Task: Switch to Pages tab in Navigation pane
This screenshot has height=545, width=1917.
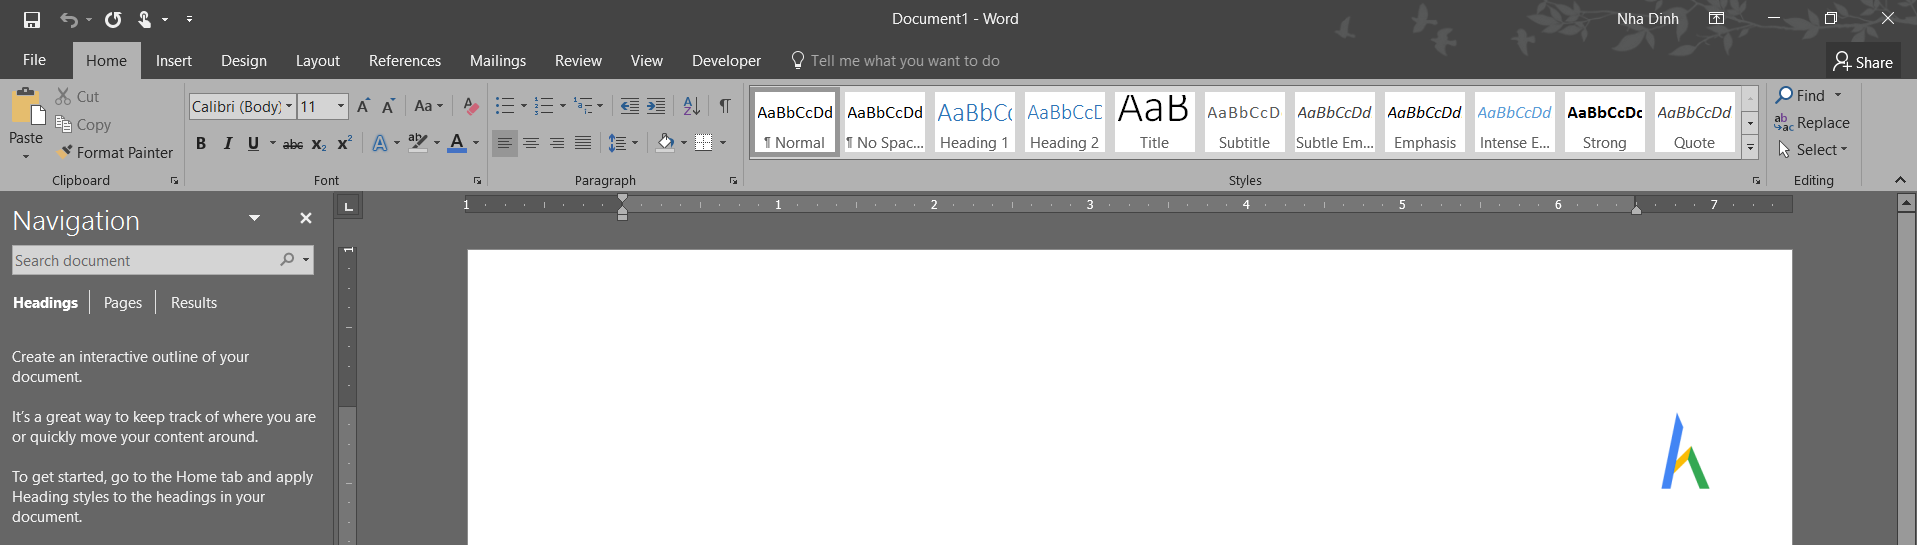Action: point(123,303)
